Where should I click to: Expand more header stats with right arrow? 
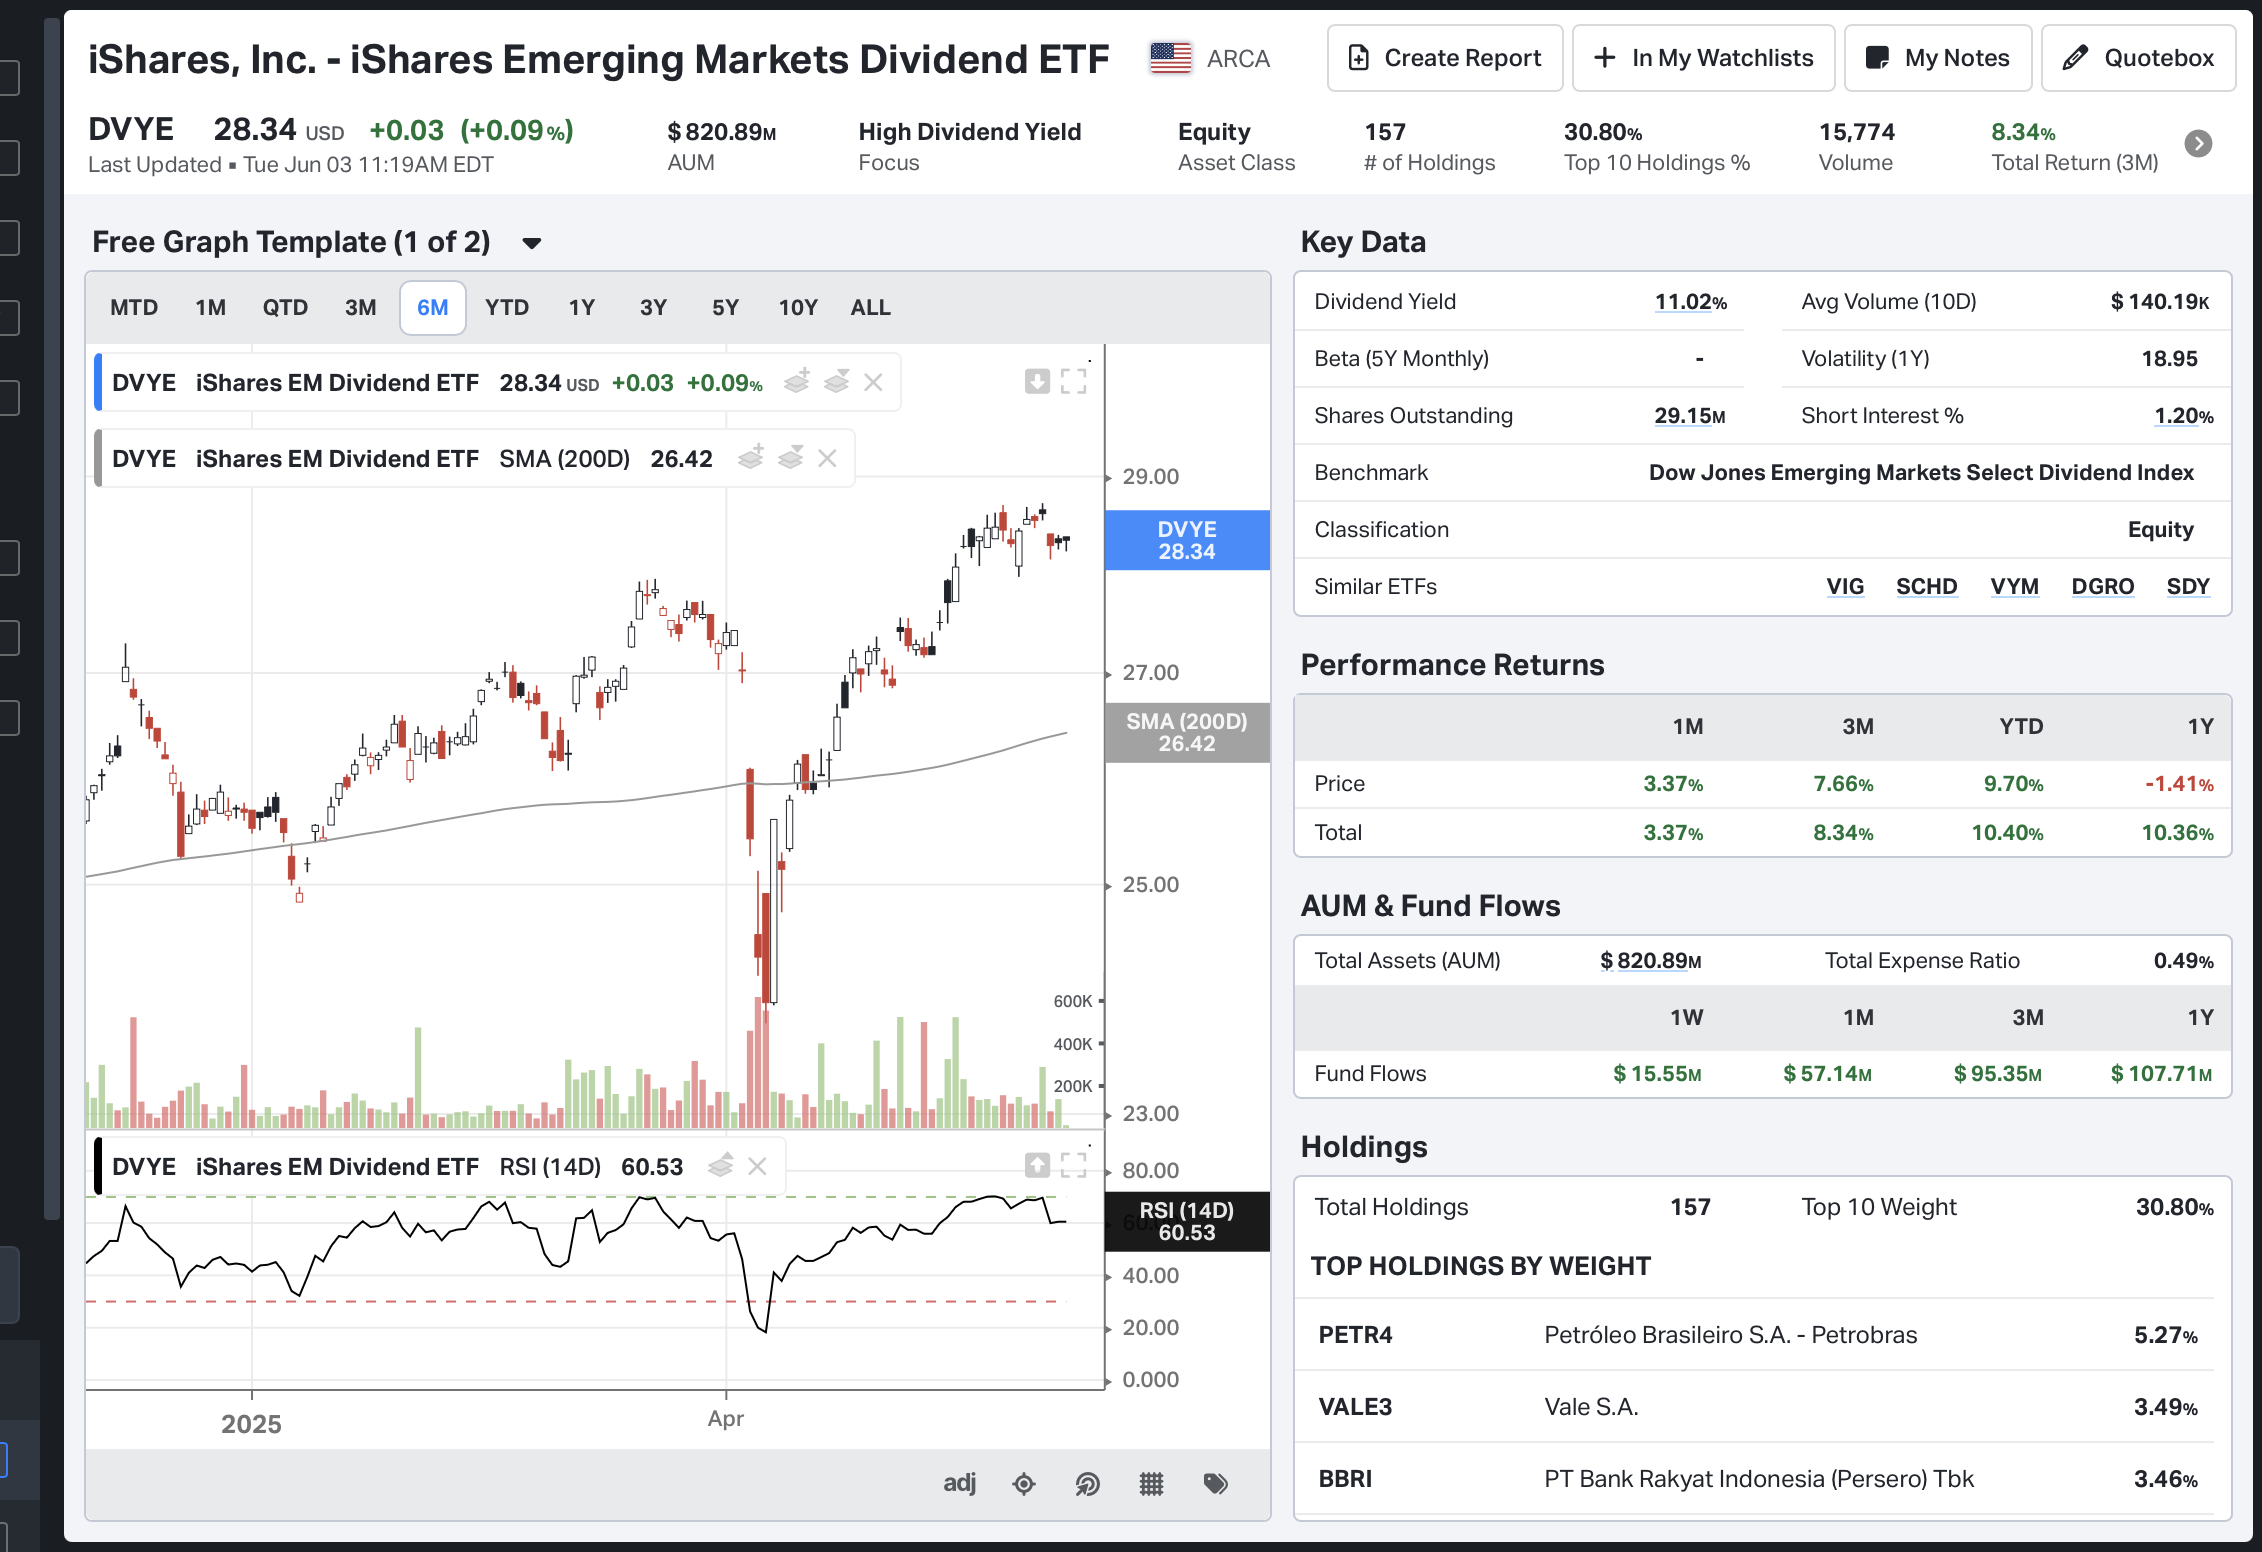[x=2198, y=144]
